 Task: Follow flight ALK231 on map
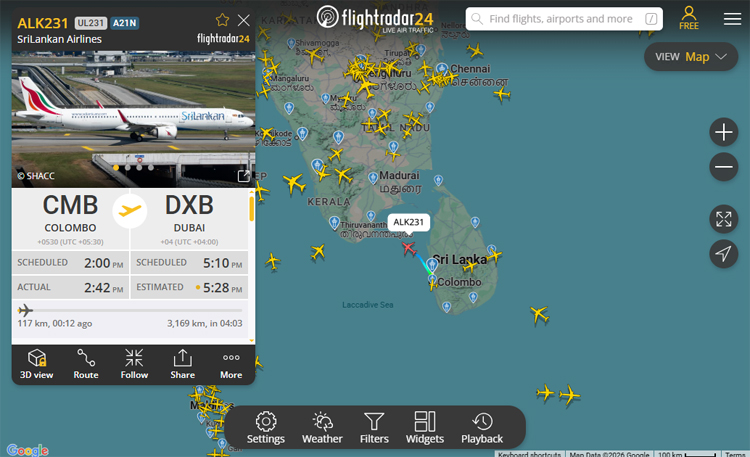click(134, 364)
